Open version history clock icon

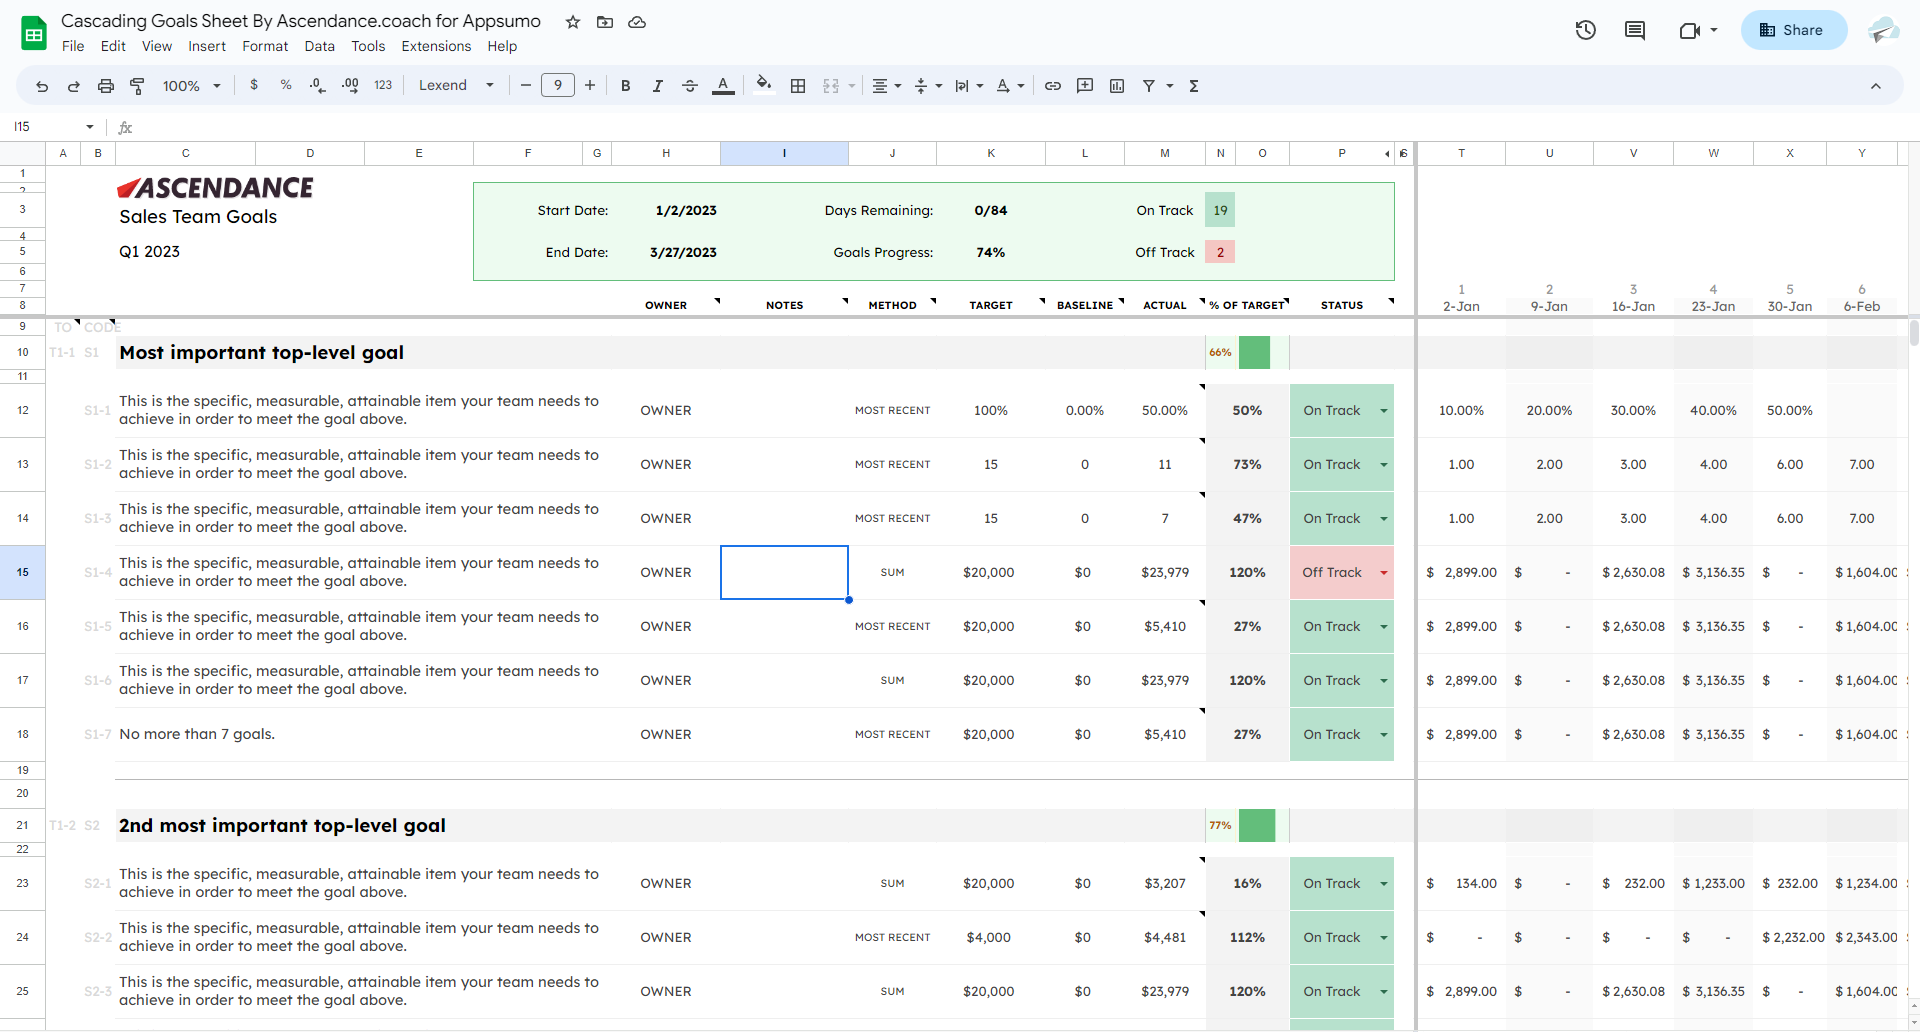(x=1585, y=30)
